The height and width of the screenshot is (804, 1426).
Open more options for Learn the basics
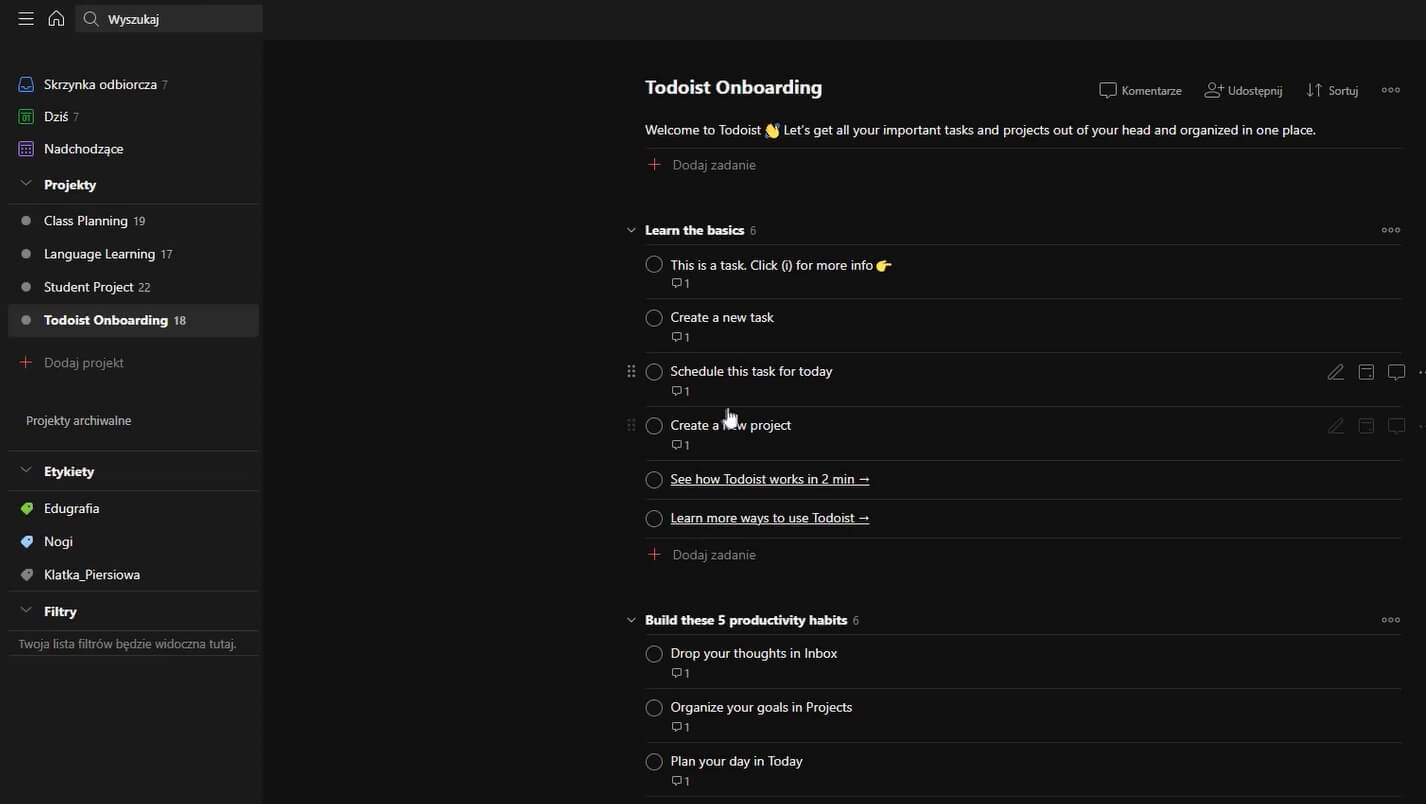click(1390, 230)
